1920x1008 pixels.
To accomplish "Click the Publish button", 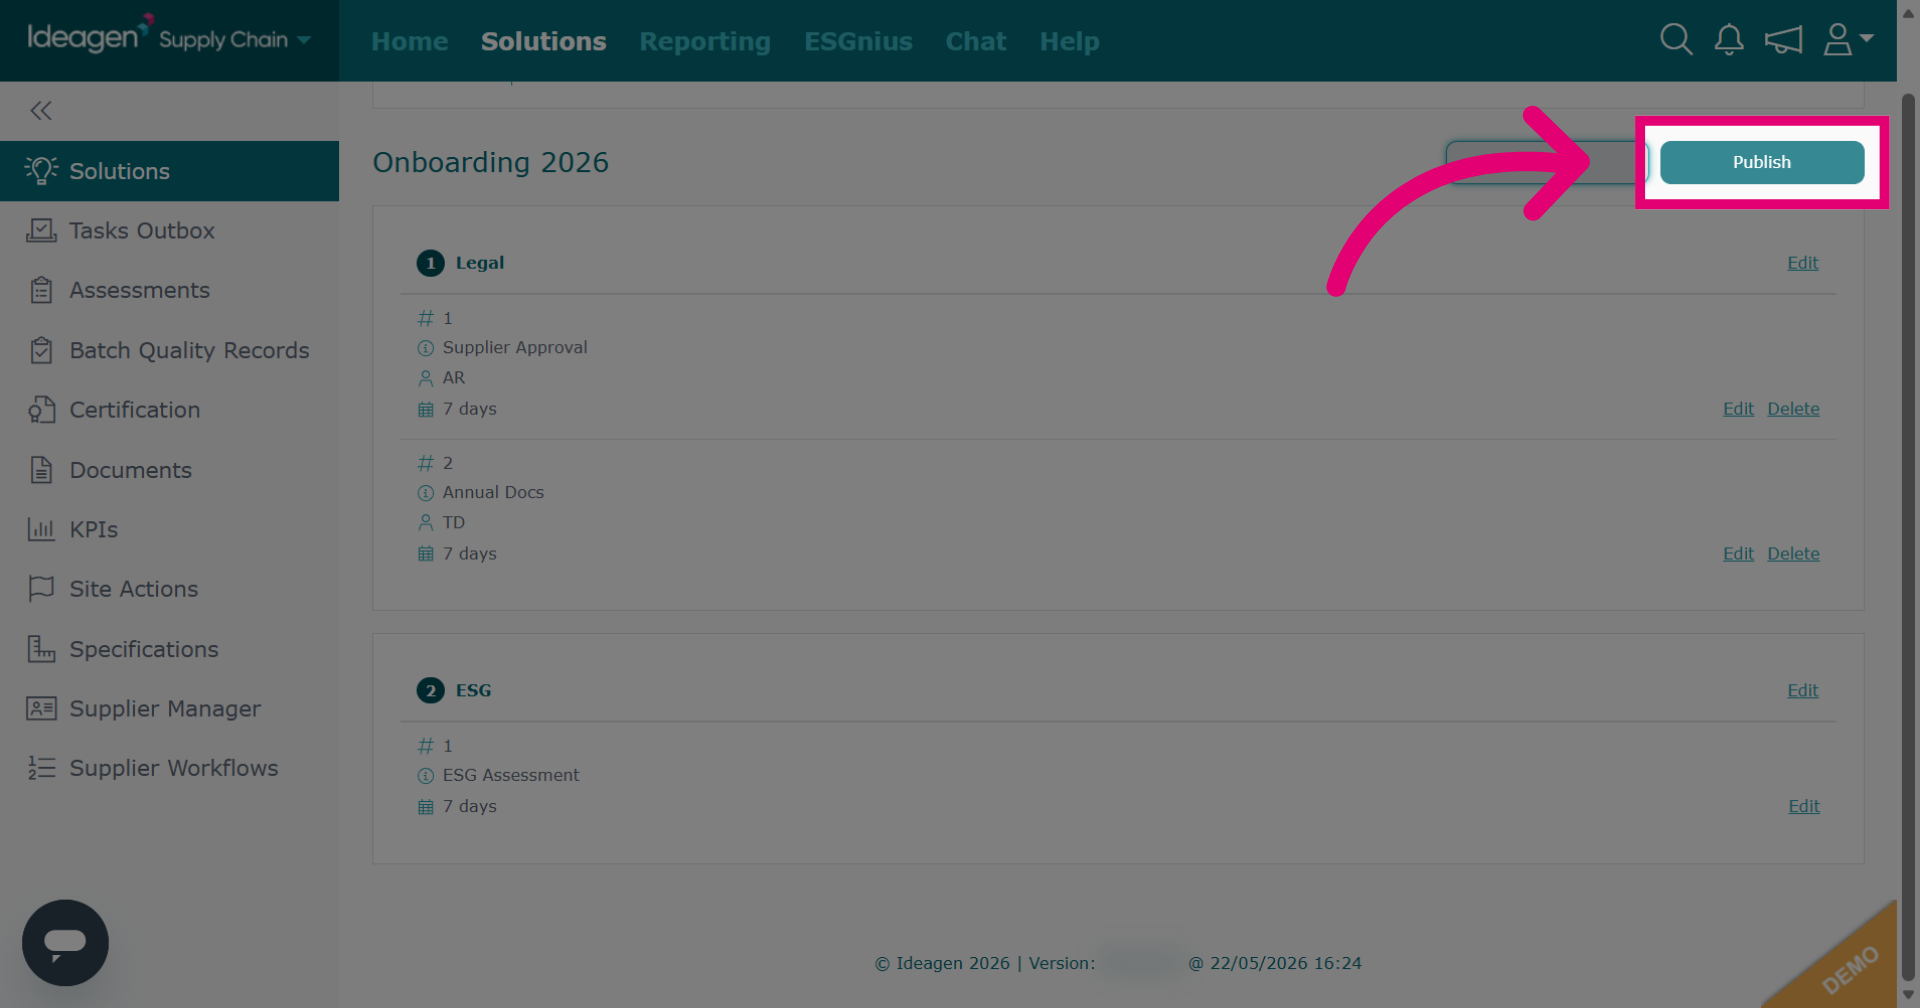I will 1762,162.
